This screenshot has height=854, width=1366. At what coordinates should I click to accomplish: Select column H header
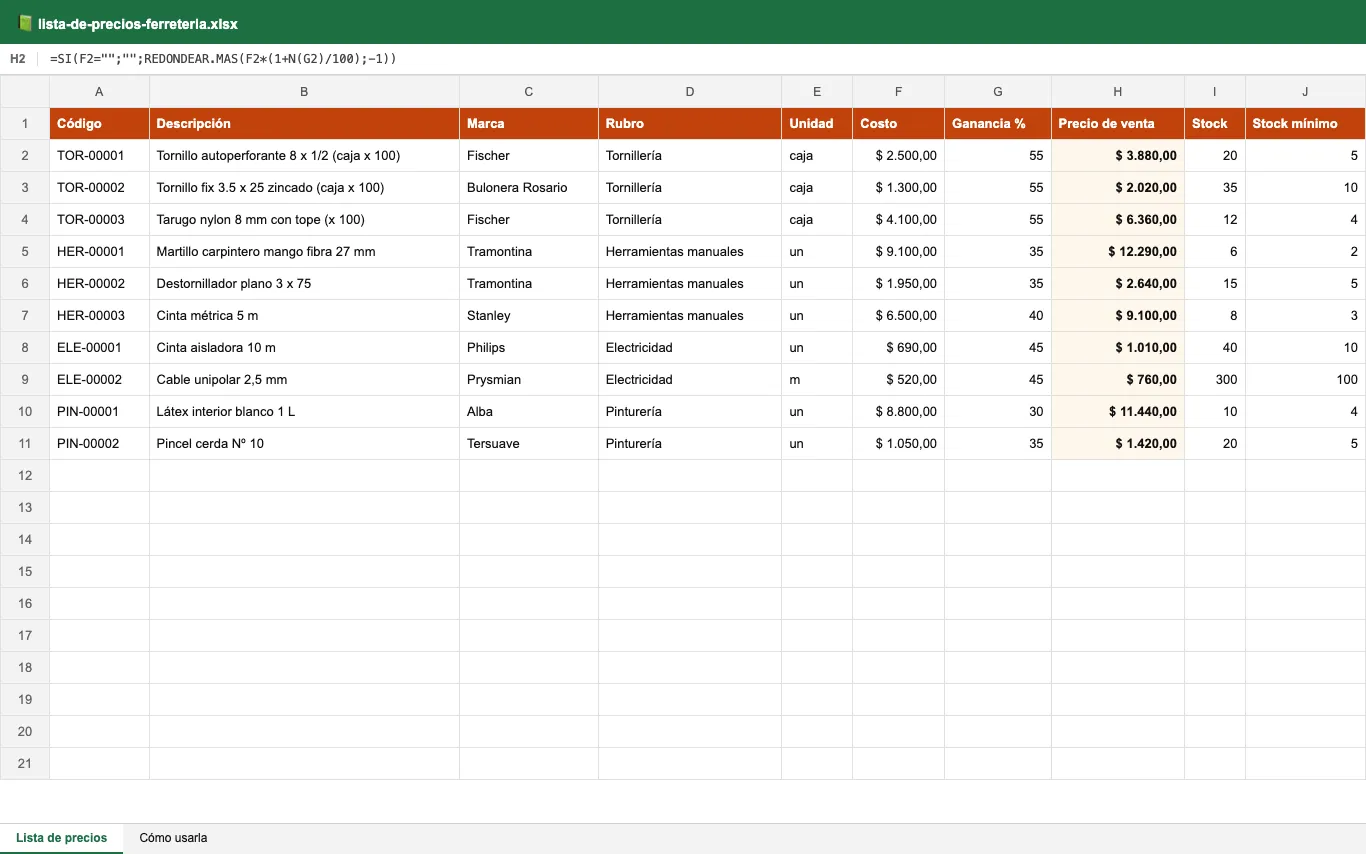click(1118, 92)
